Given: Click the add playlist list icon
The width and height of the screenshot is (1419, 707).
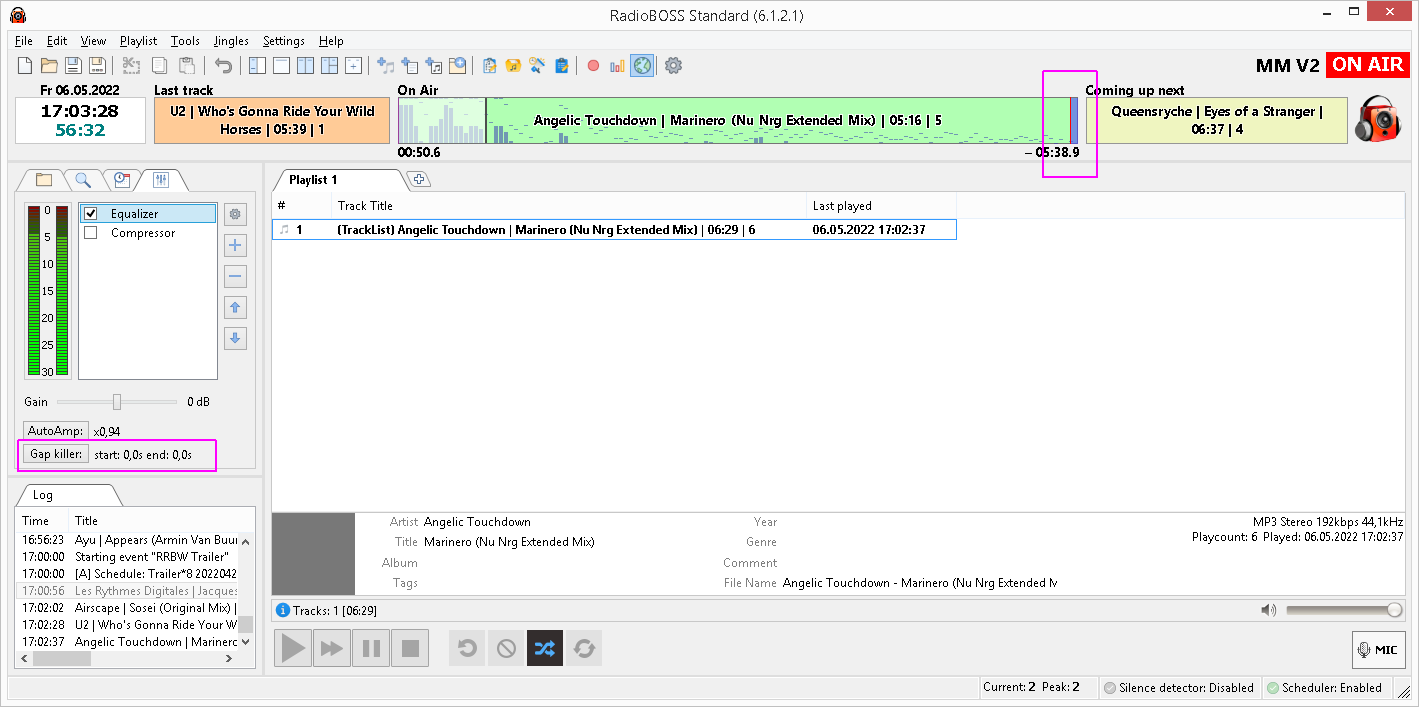Looking at the screenshot, I should tap(410, 66).
